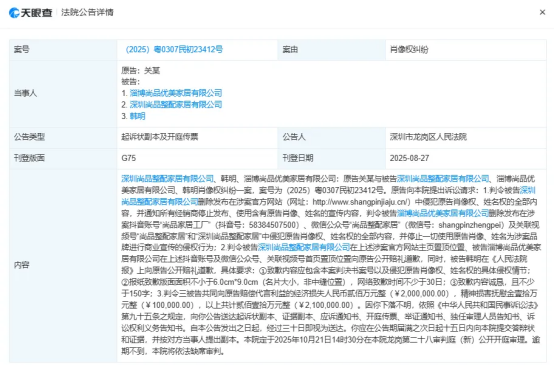
Task: Open defendant 淄博尚品优美家居有限公司 in party list
Action: coord(176,93)
